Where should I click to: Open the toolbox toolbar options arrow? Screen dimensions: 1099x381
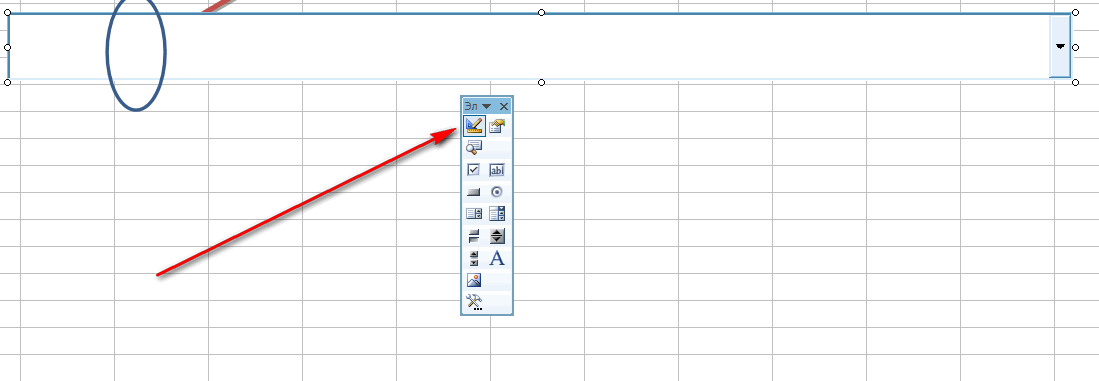coord(486,106)
